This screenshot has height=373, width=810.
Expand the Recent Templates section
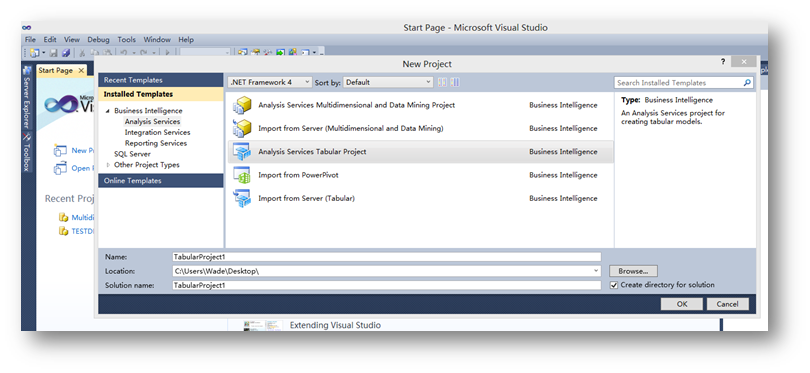point(161,80)
